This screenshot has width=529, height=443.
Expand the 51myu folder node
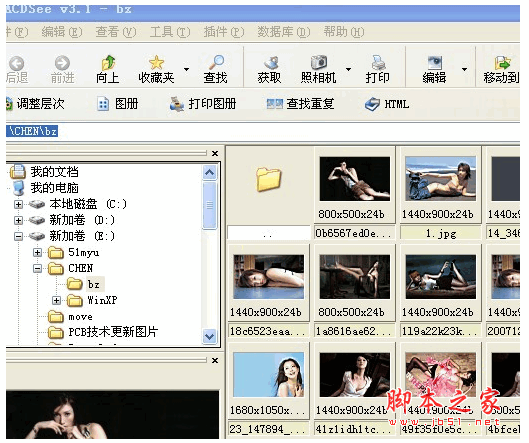(37, 252)
